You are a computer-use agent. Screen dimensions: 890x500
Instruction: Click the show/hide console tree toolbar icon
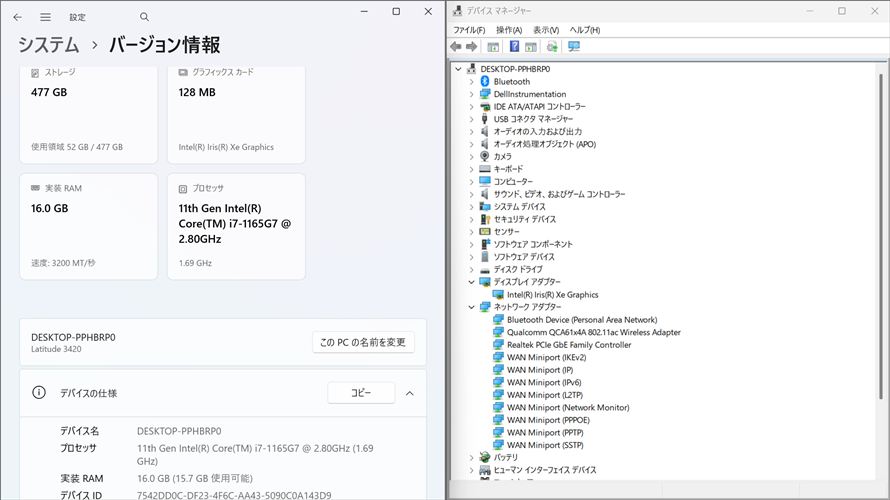[493, 47]
